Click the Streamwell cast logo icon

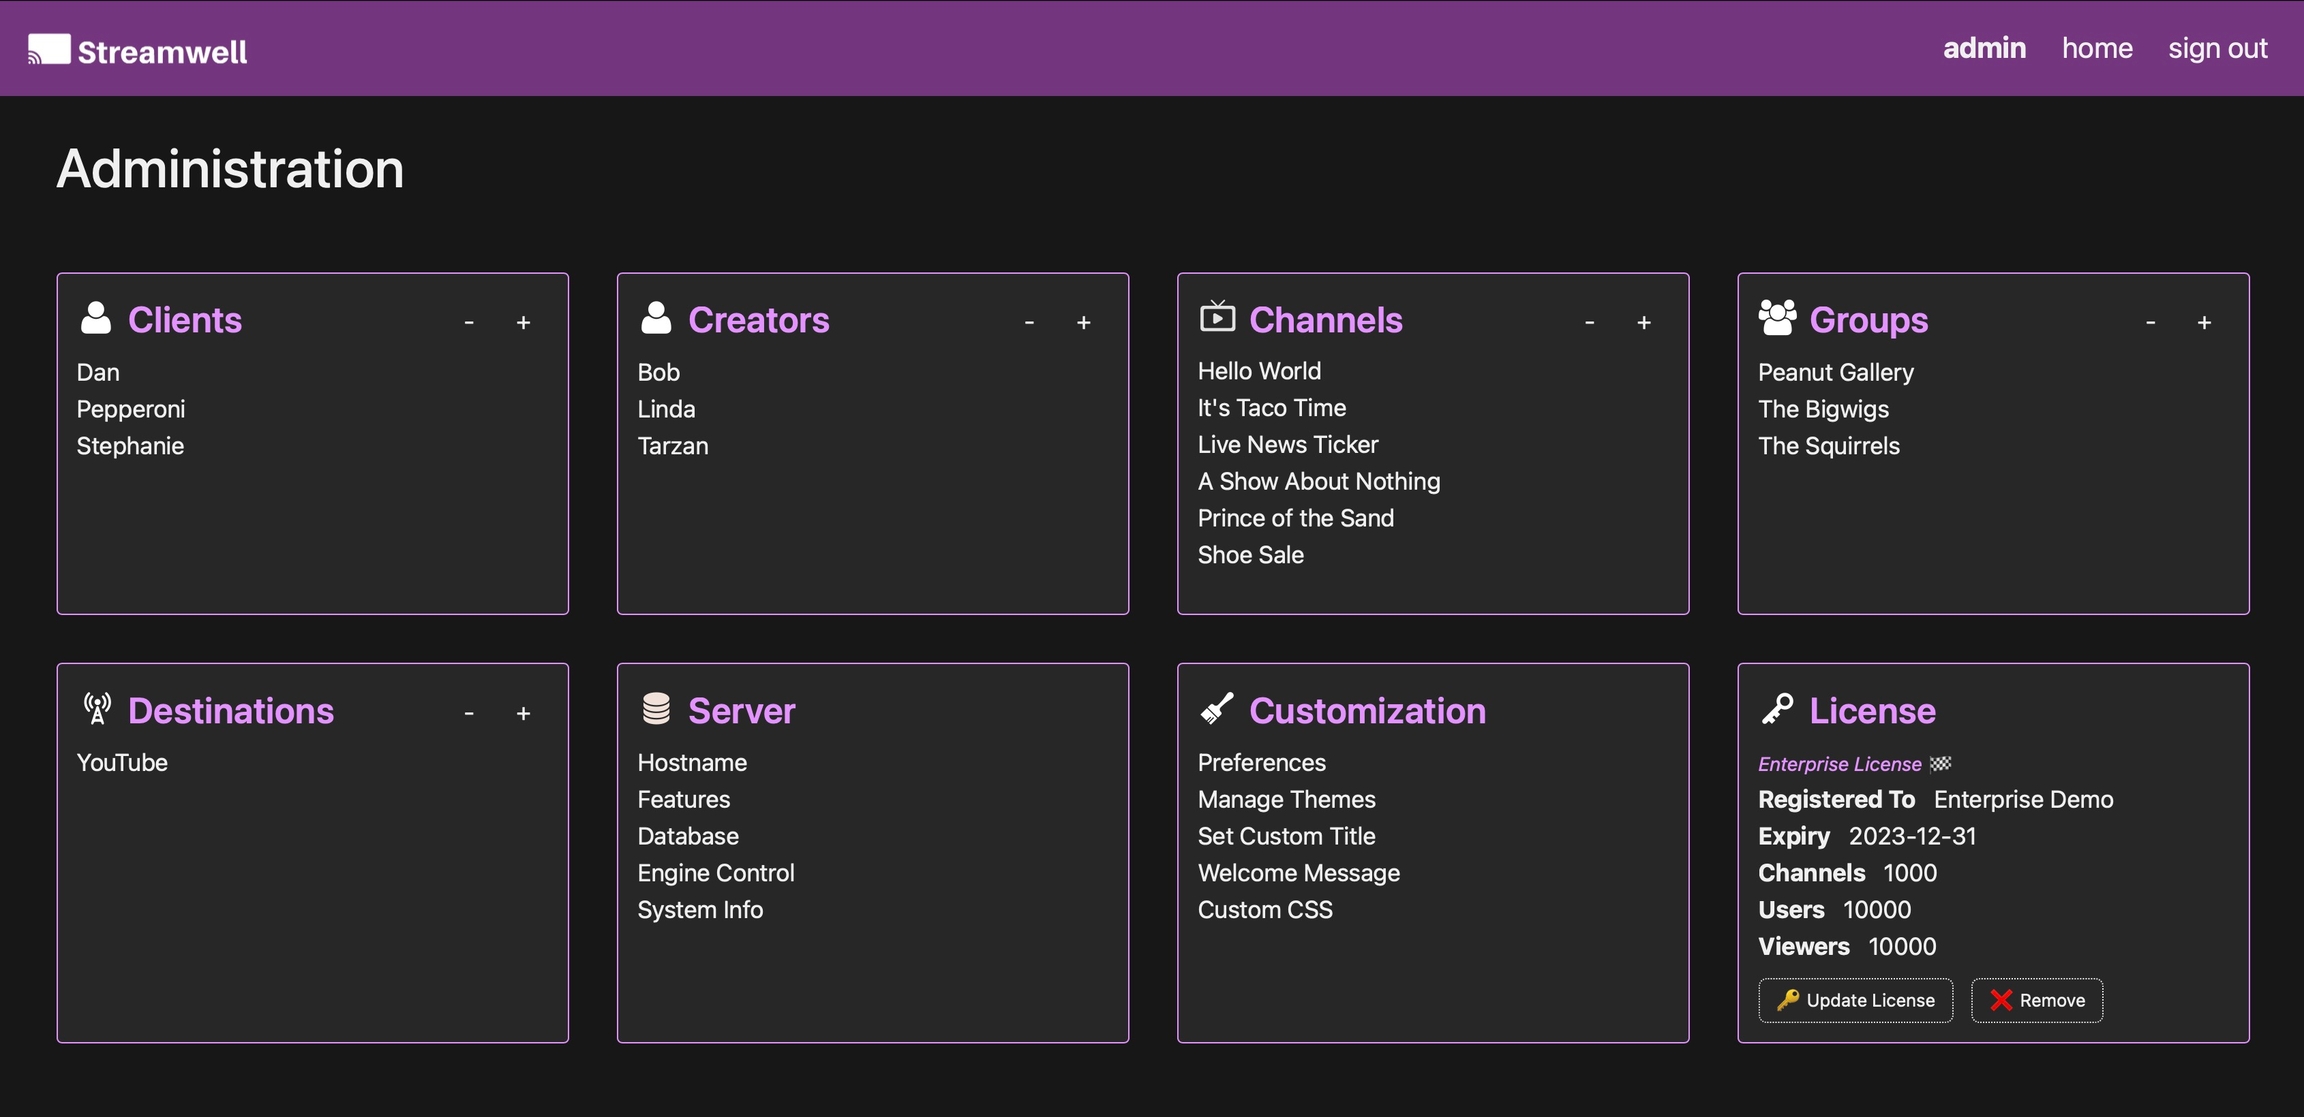pos(49,49)
